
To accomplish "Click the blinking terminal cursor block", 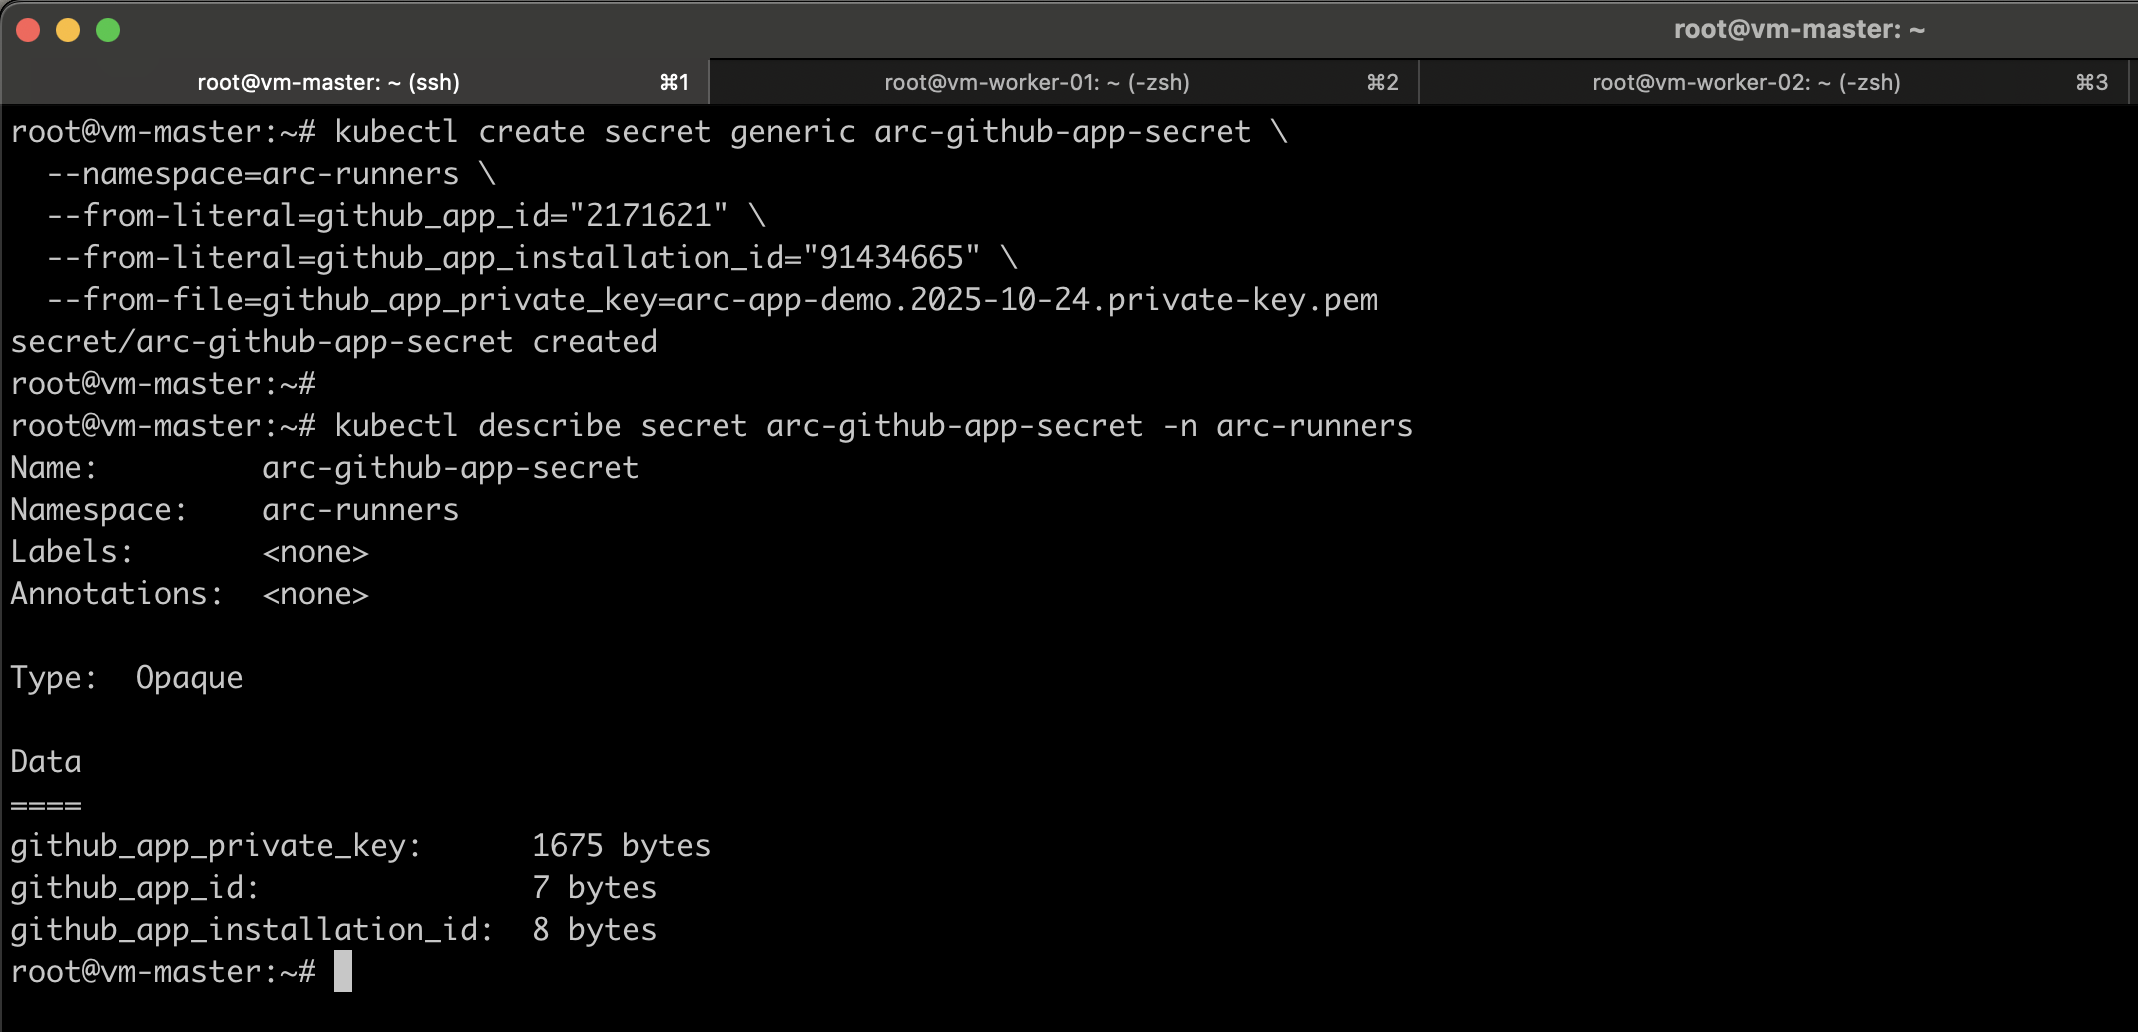I will pos(342,972).
